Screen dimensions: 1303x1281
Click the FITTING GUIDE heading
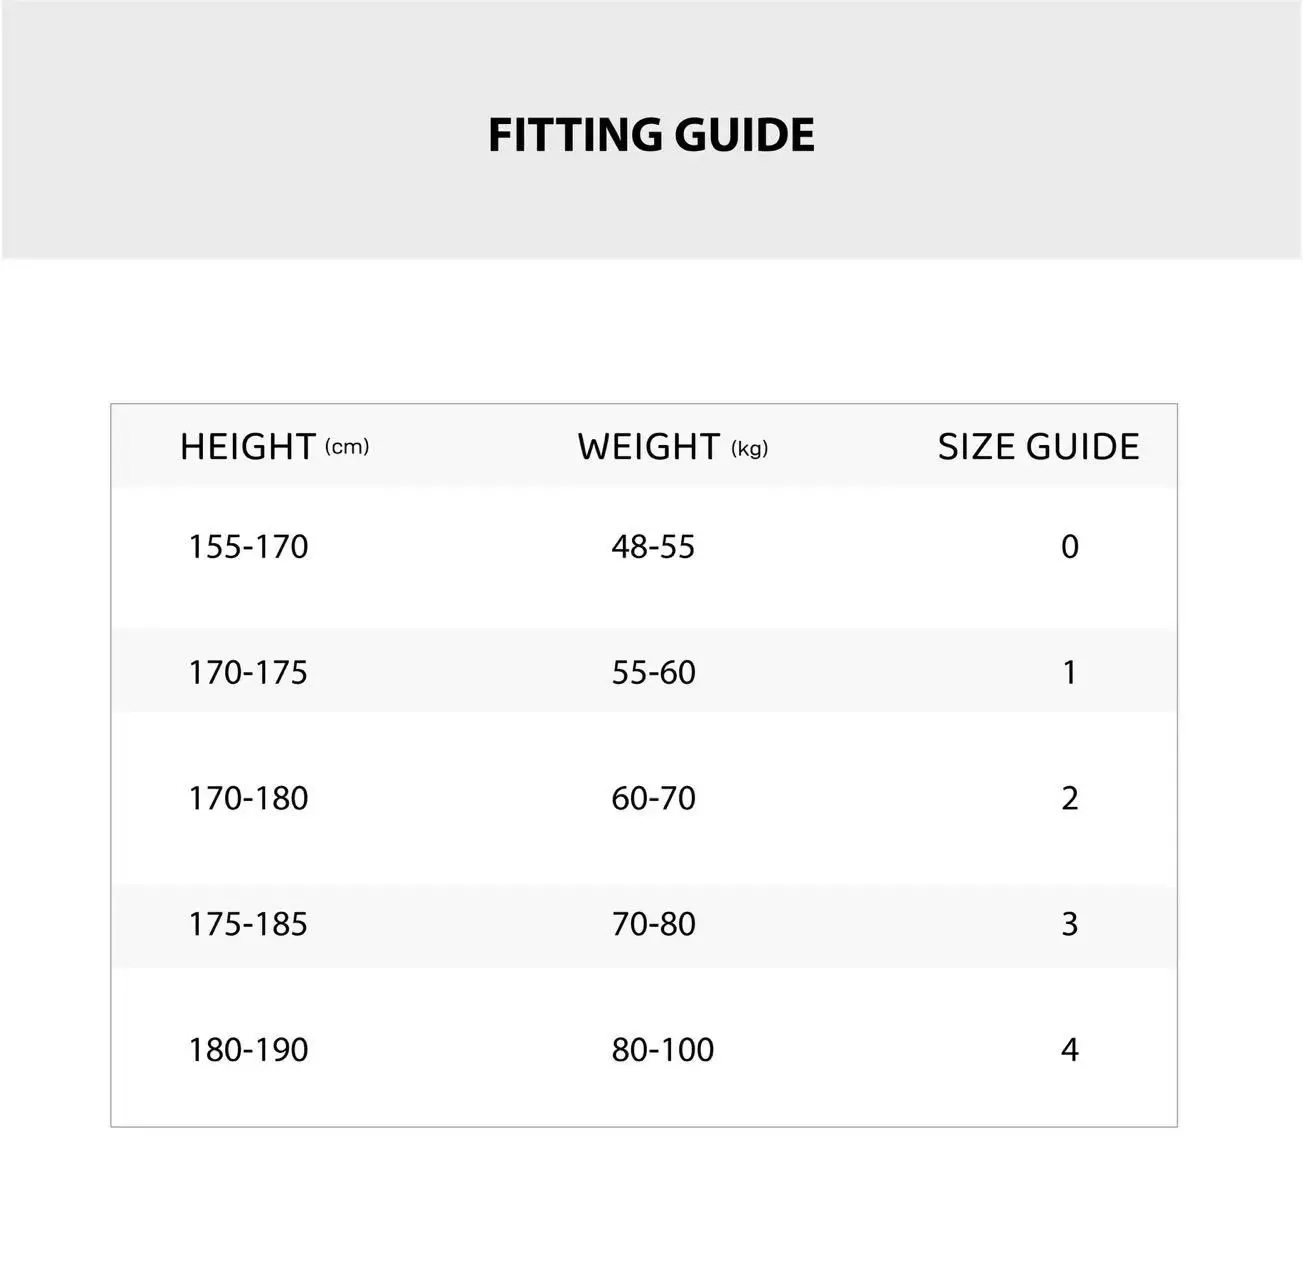tap(651, 135)
